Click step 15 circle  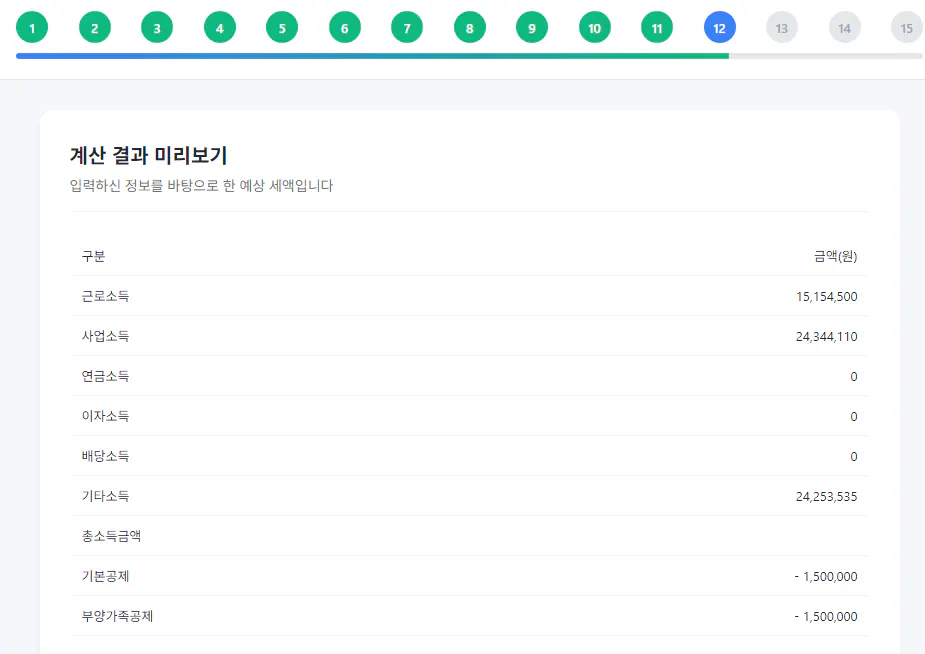[907, 28]
